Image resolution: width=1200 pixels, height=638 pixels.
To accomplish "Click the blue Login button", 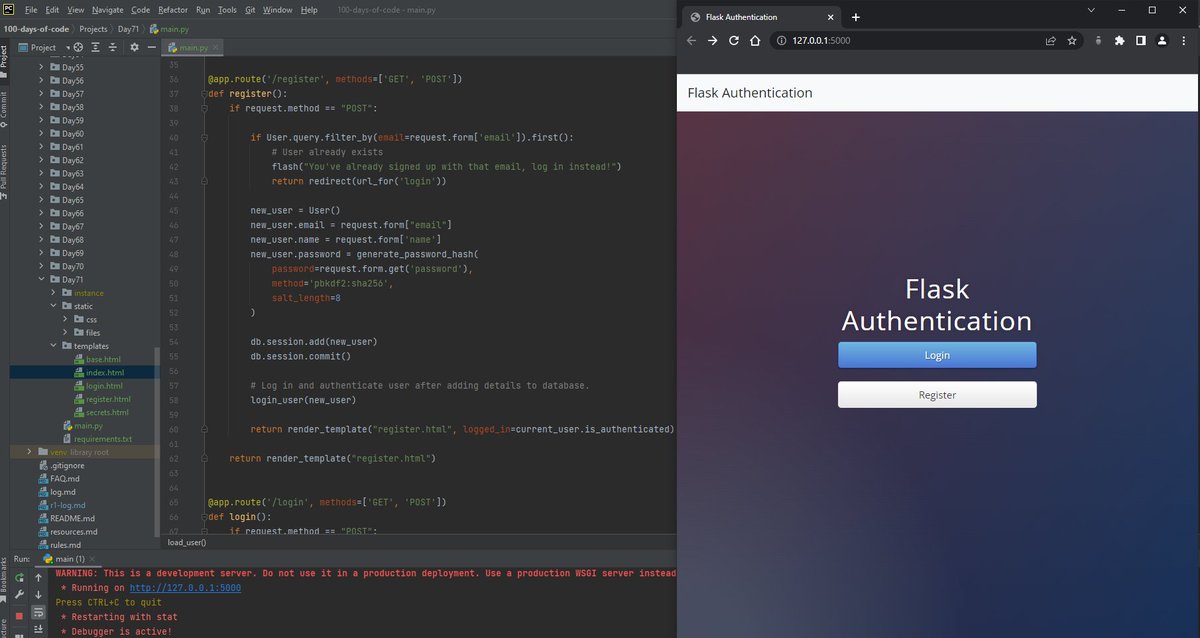I will click(x=937, y=355).
